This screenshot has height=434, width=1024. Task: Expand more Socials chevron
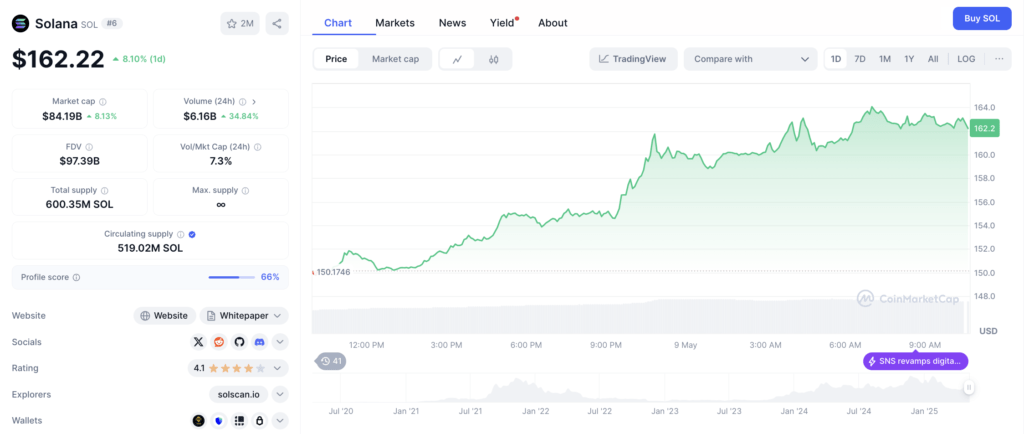pos(280,341)
